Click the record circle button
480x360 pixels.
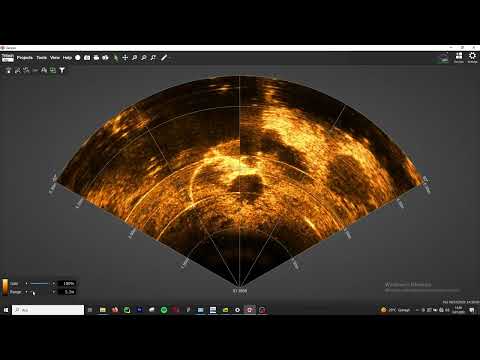click(78, 58)
